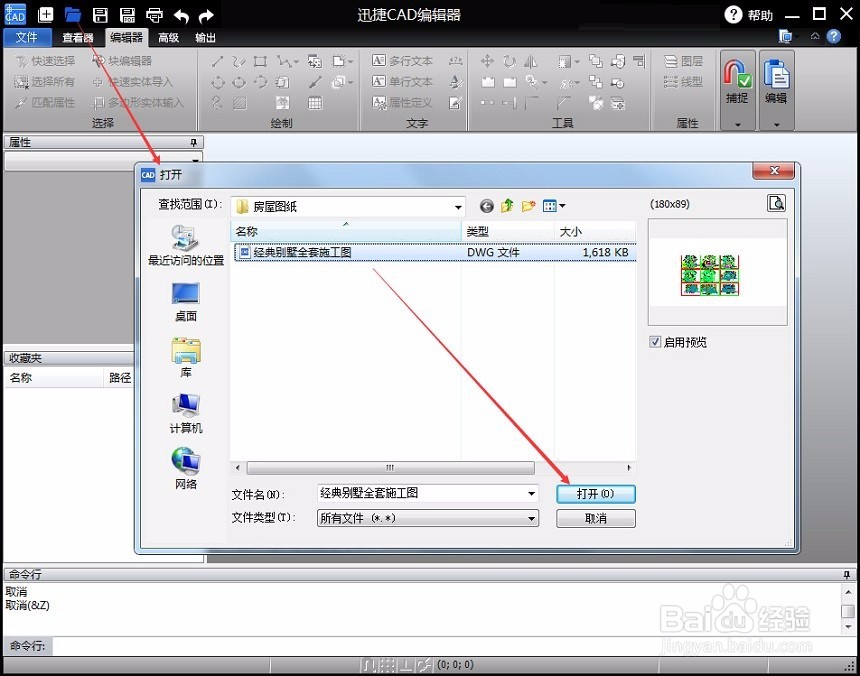
Task: Click the 选择所有 tool
Action: (45, 82)
